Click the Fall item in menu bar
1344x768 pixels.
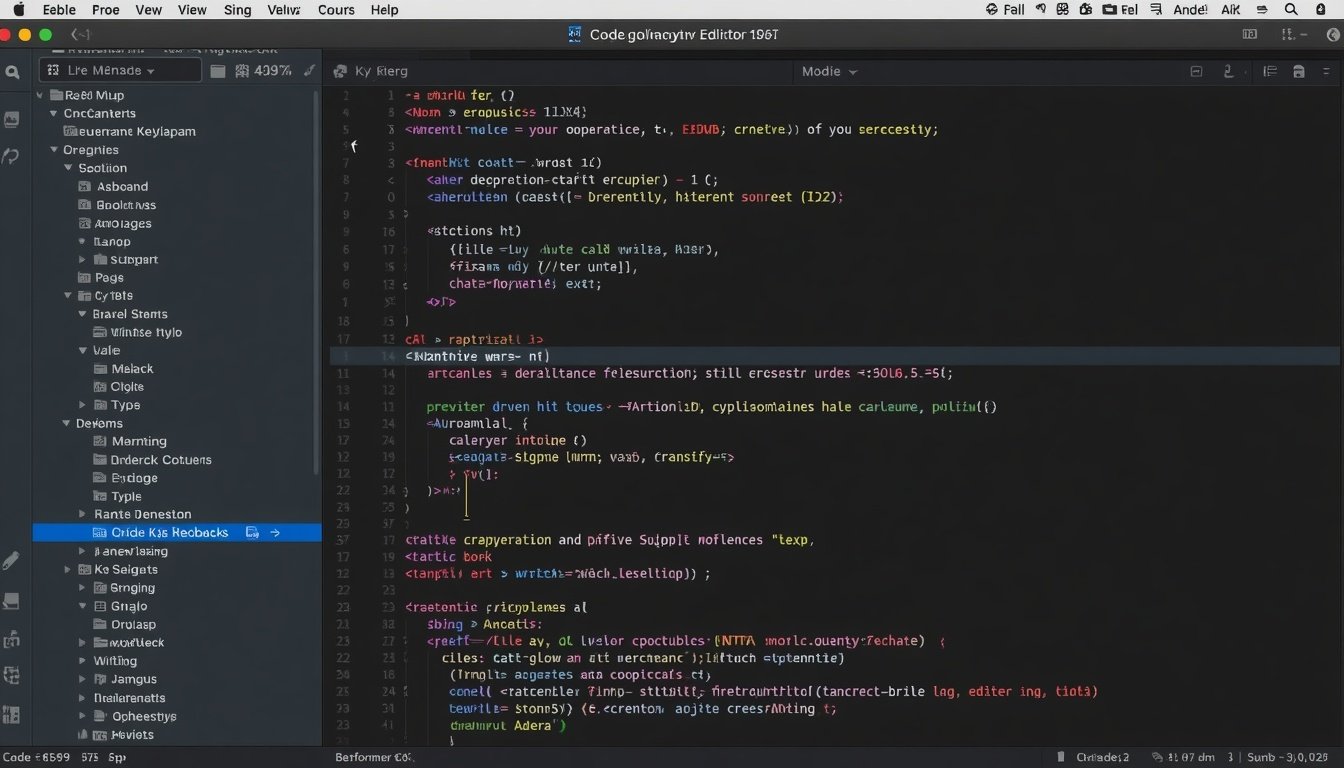point(1005,9)
